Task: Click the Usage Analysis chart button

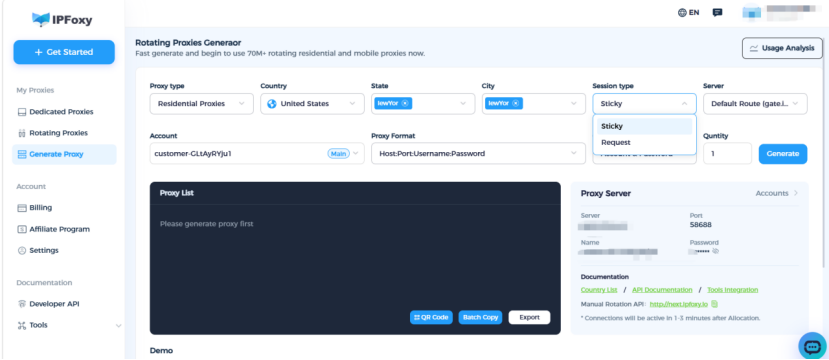Action: (x=782, y=48)
